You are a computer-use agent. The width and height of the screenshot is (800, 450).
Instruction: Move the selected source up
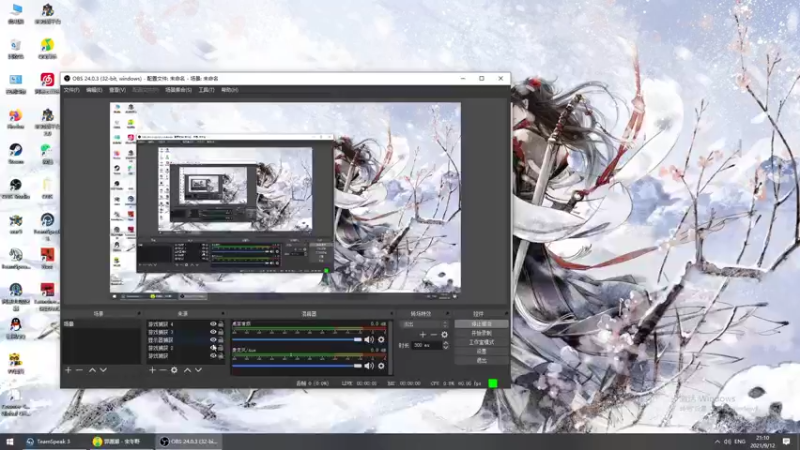187,370
